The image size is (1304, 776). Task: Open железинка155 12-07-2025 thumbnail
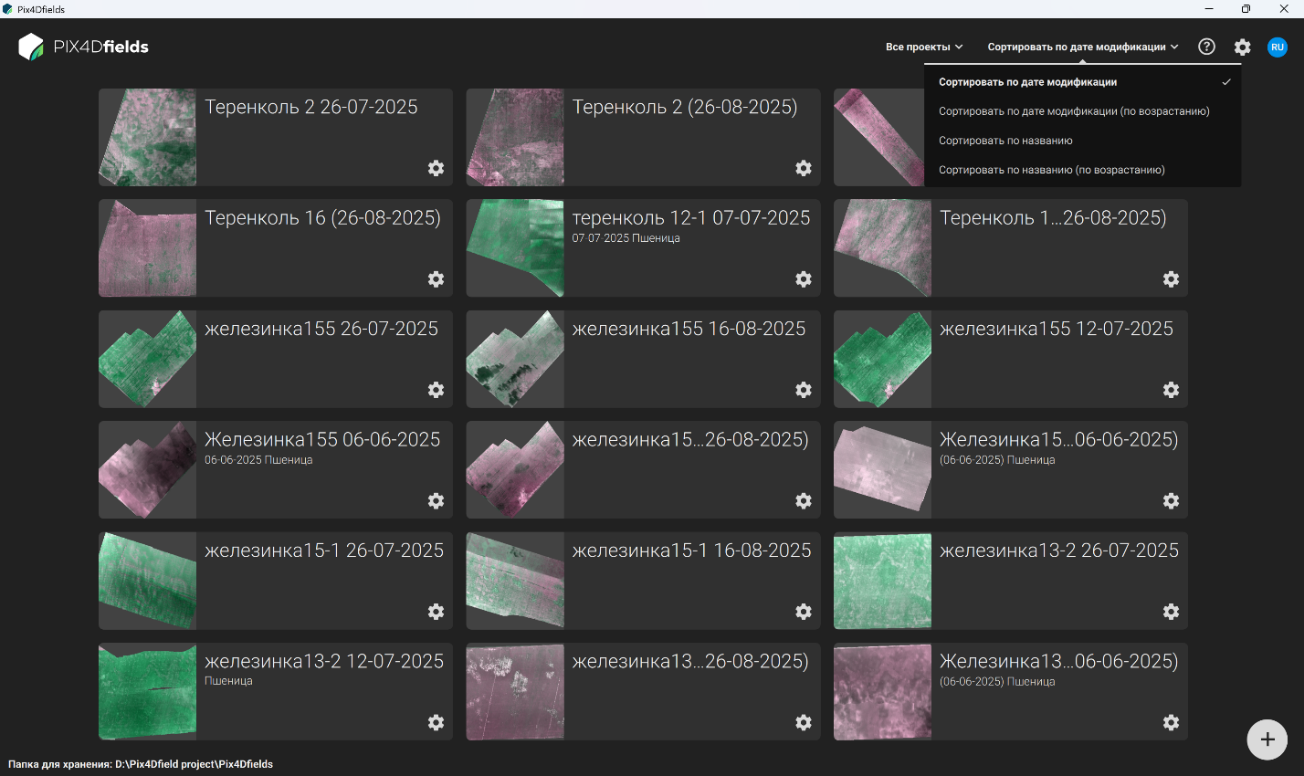(x=882, y=359)
